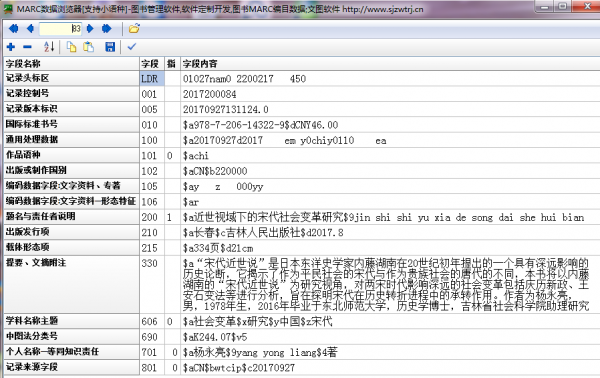The height and width of the screenshot is (378, 600).
Task: Jump to the last record
Action: [x=106, y=28]
